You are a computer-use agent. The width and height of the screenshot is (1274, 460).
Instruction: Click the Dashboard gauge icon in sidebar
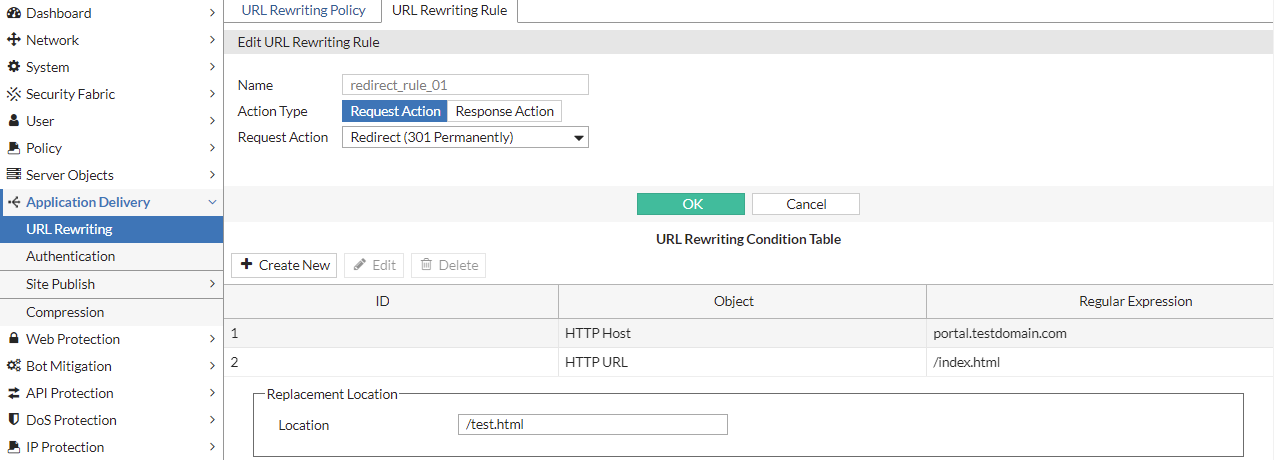click(14, 13)
